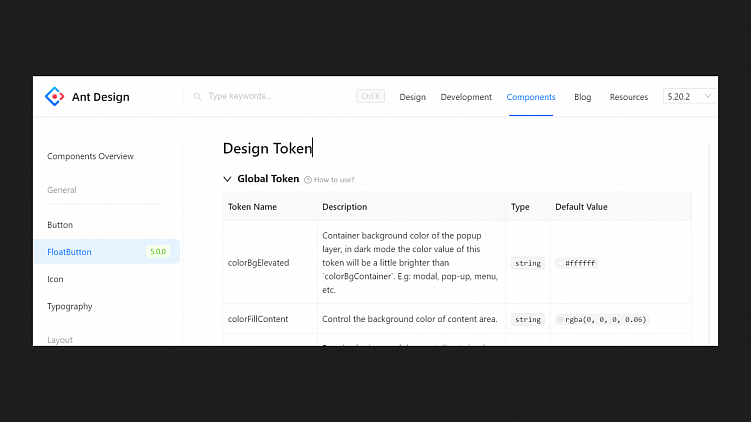Click the search magnifier icon
This screenshot has width=751, height=422.
[x=197, y=97]
